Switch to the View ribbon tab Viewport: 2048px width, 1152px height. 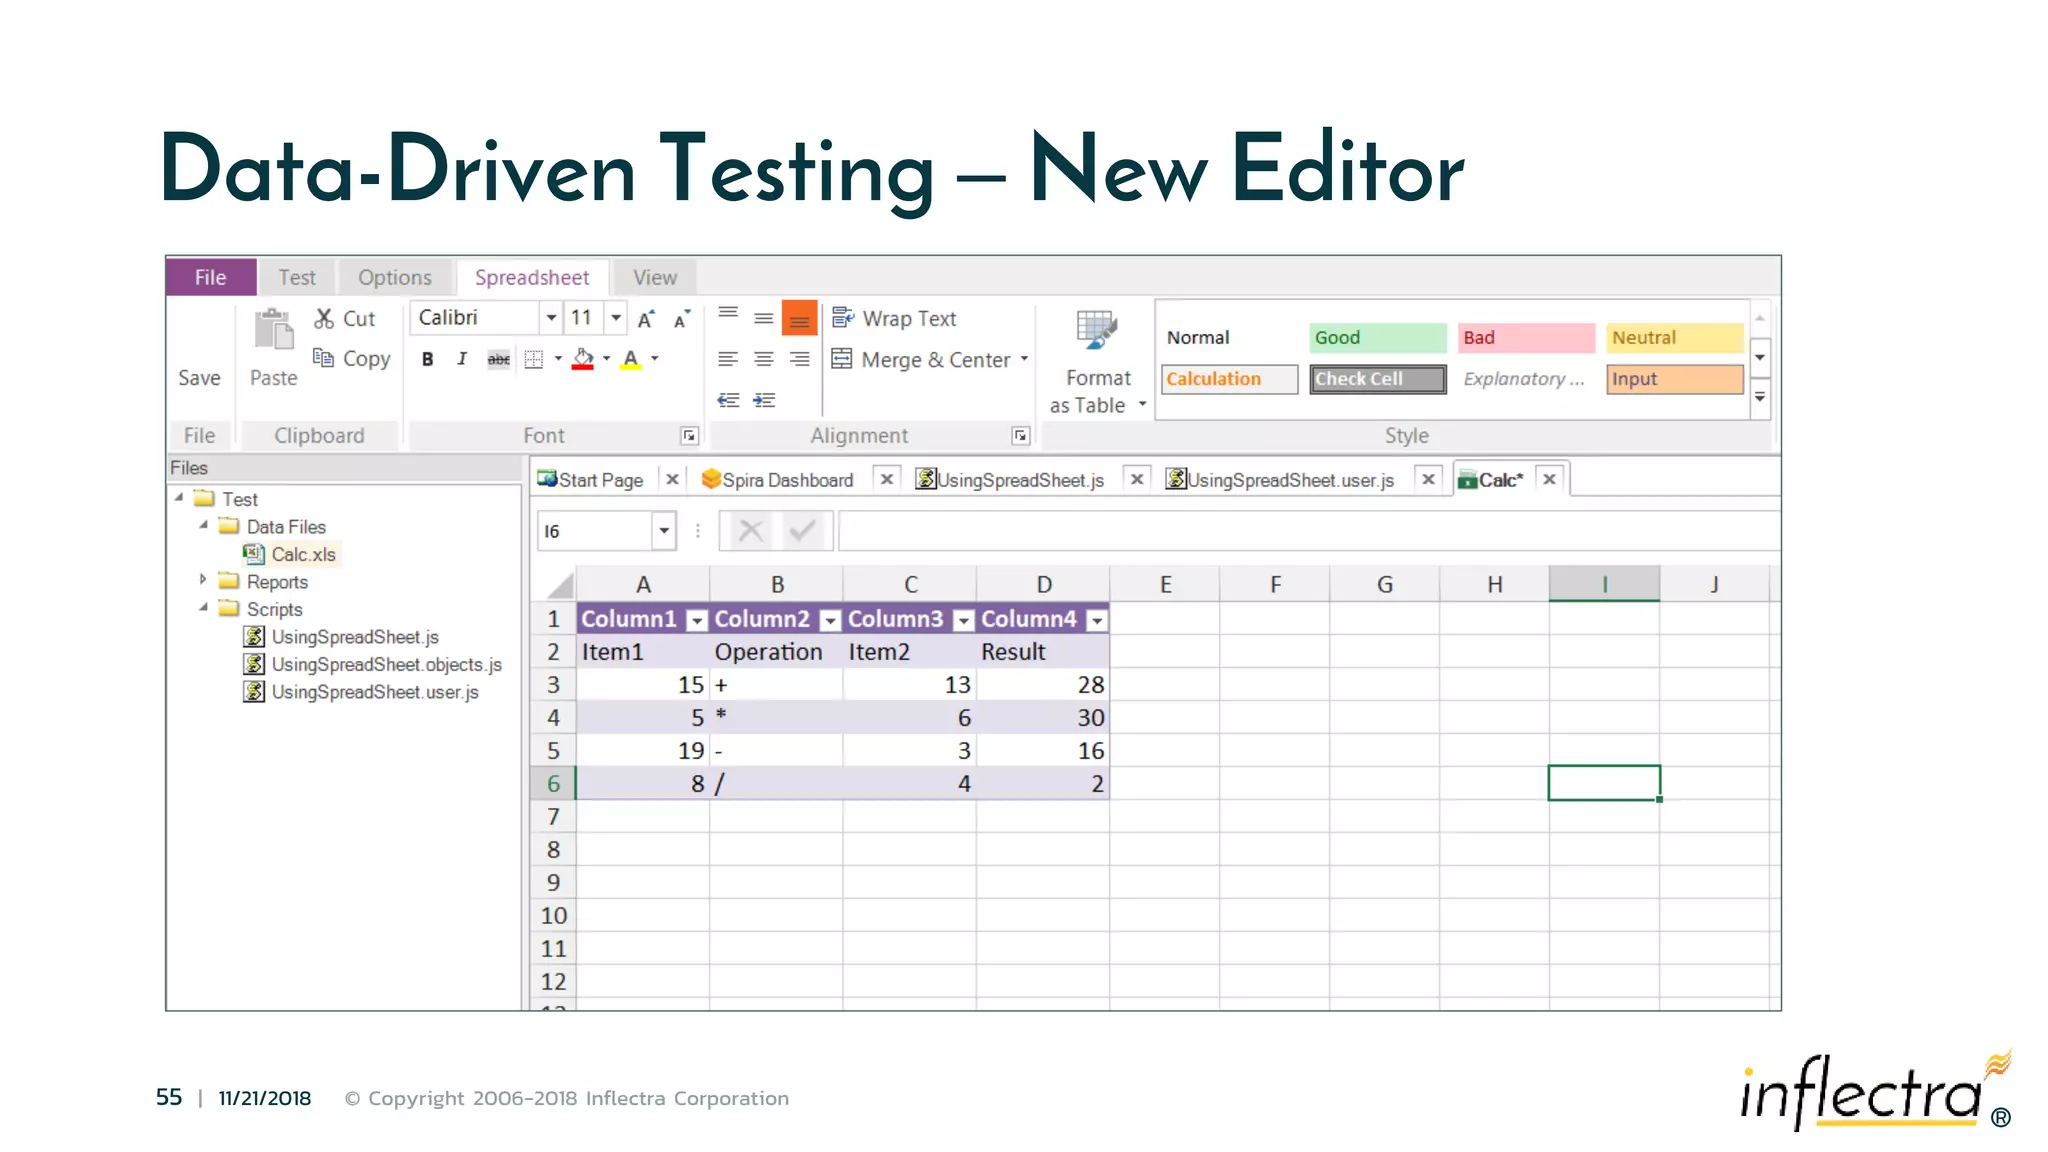point(654,277)
